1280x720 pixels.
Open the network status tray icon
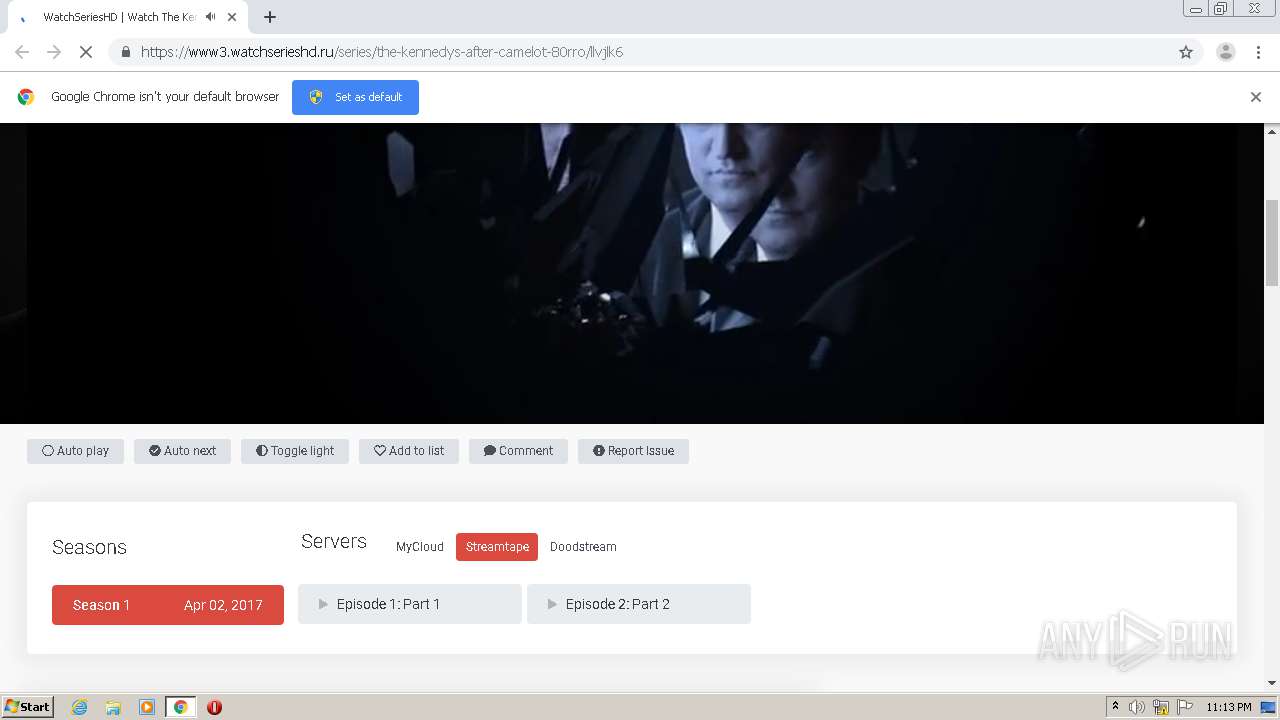1161,707
